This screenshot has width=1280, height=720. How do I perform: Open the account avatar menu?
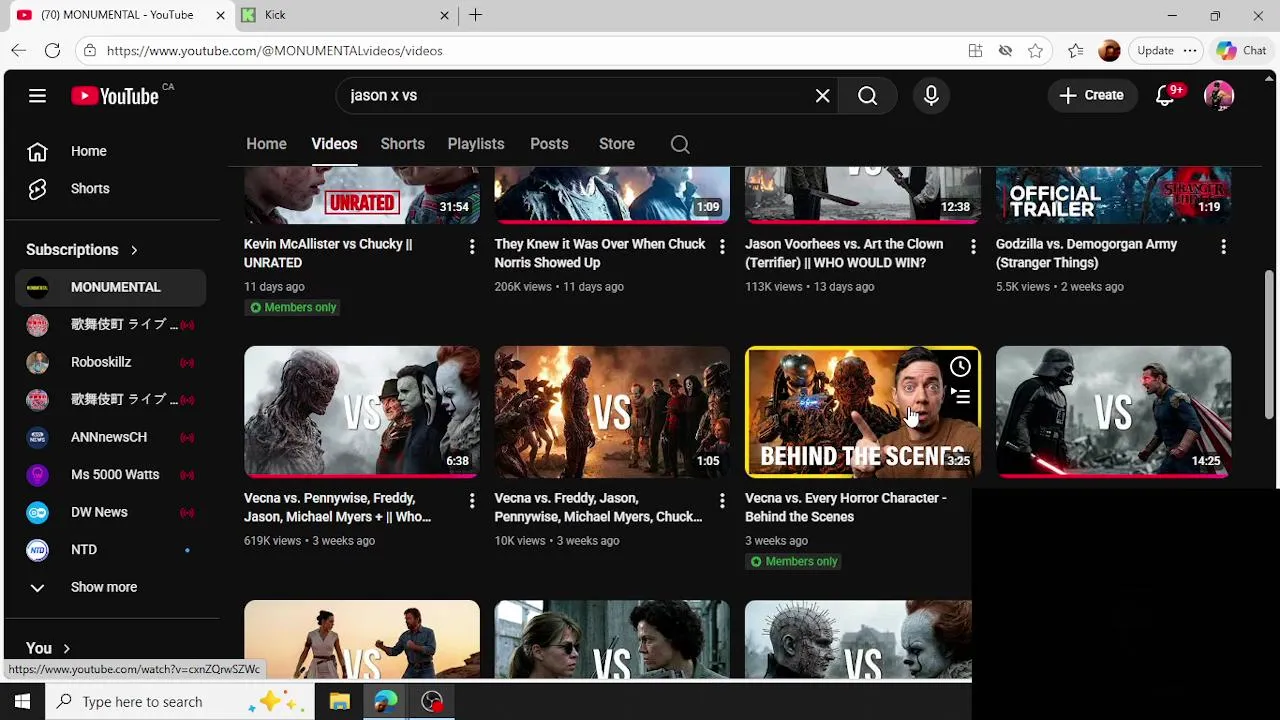point(1219,96)
